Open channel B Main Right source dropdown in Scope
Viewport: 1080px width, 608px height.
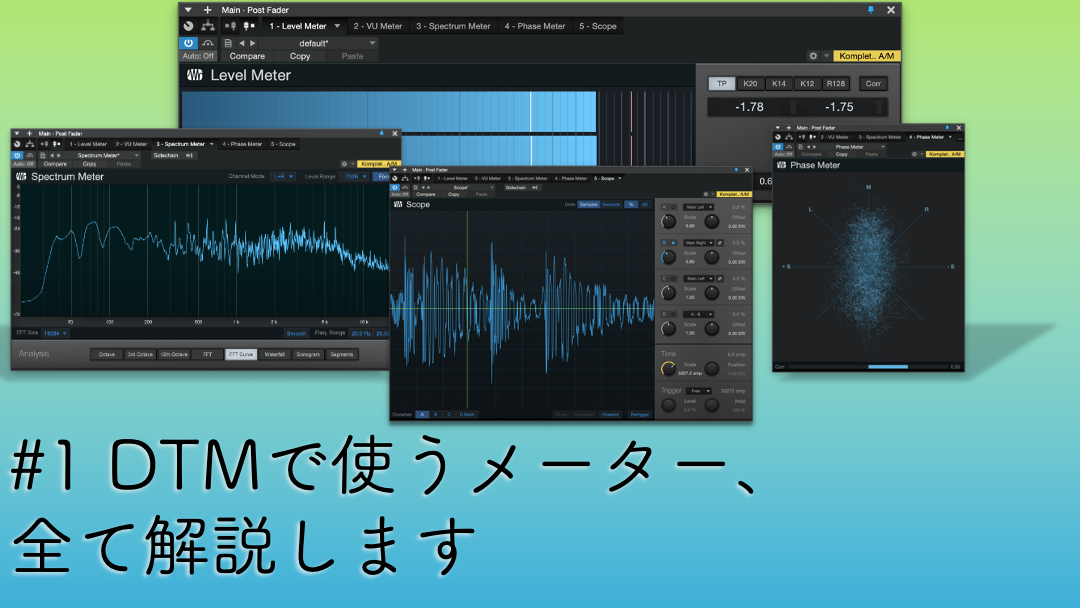point(698,242)
